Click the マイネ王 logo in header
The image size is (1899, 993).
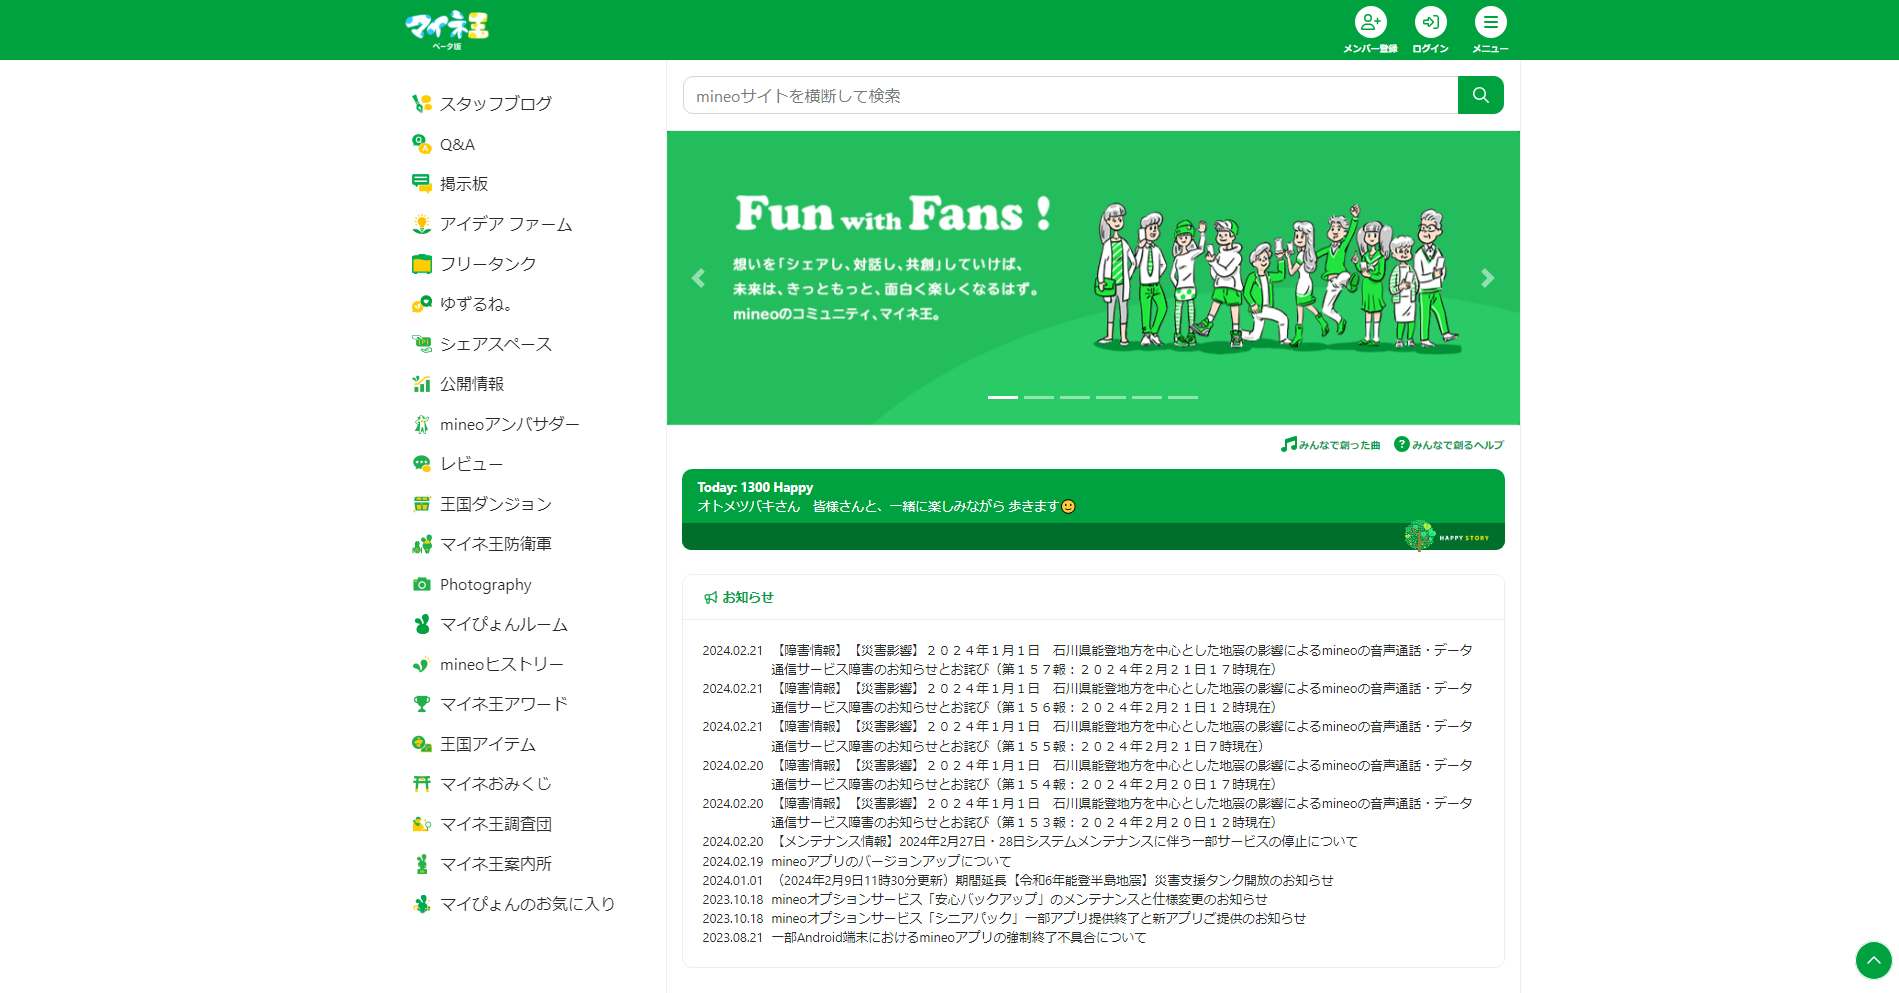pos(447,29)
